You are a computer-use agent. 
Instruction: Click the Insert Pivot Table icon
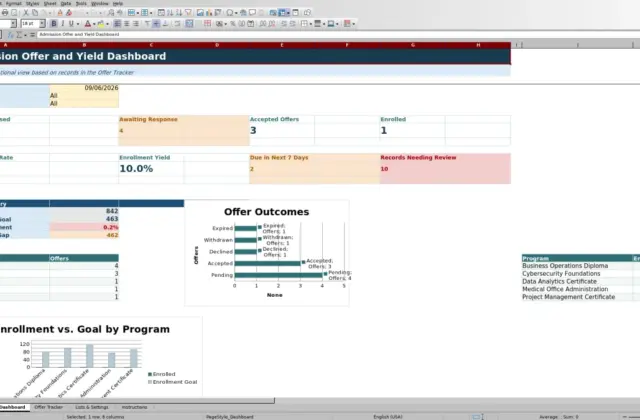point(218,13)
